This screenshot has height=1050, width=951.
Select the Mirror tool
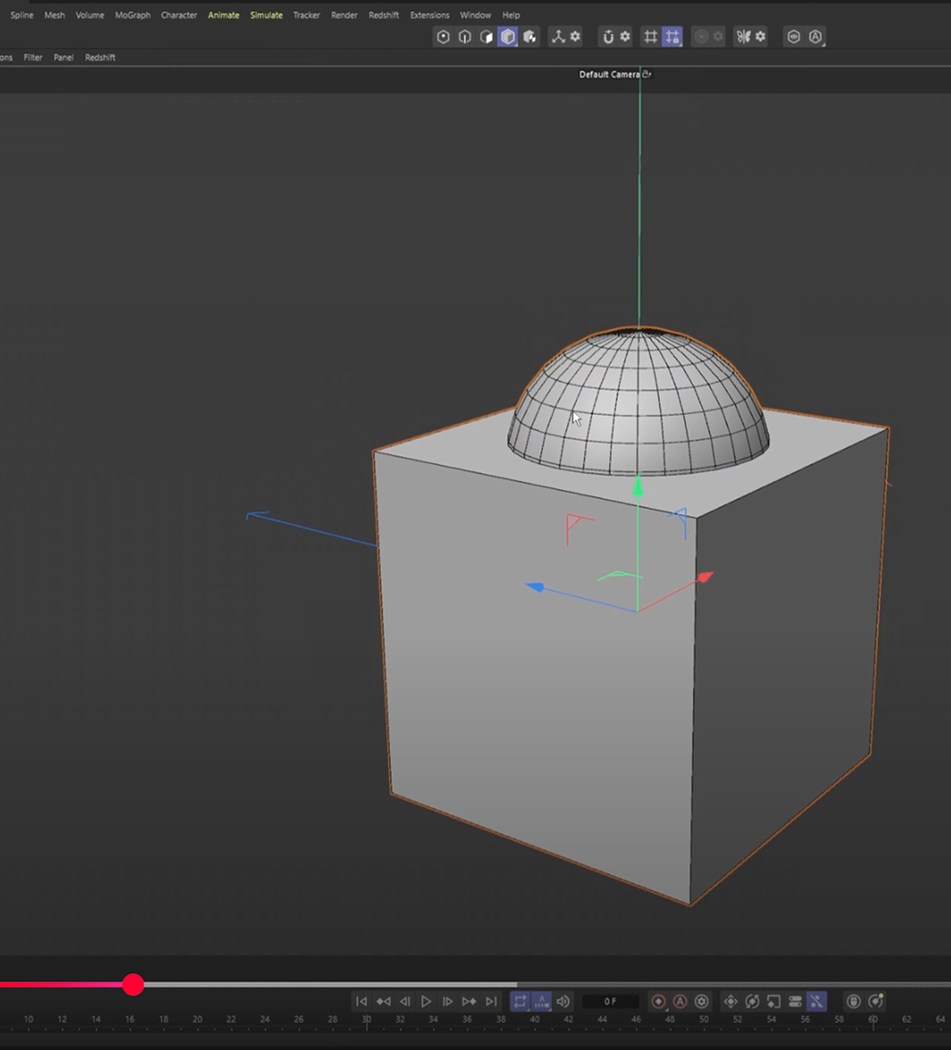tap(742, 36)
